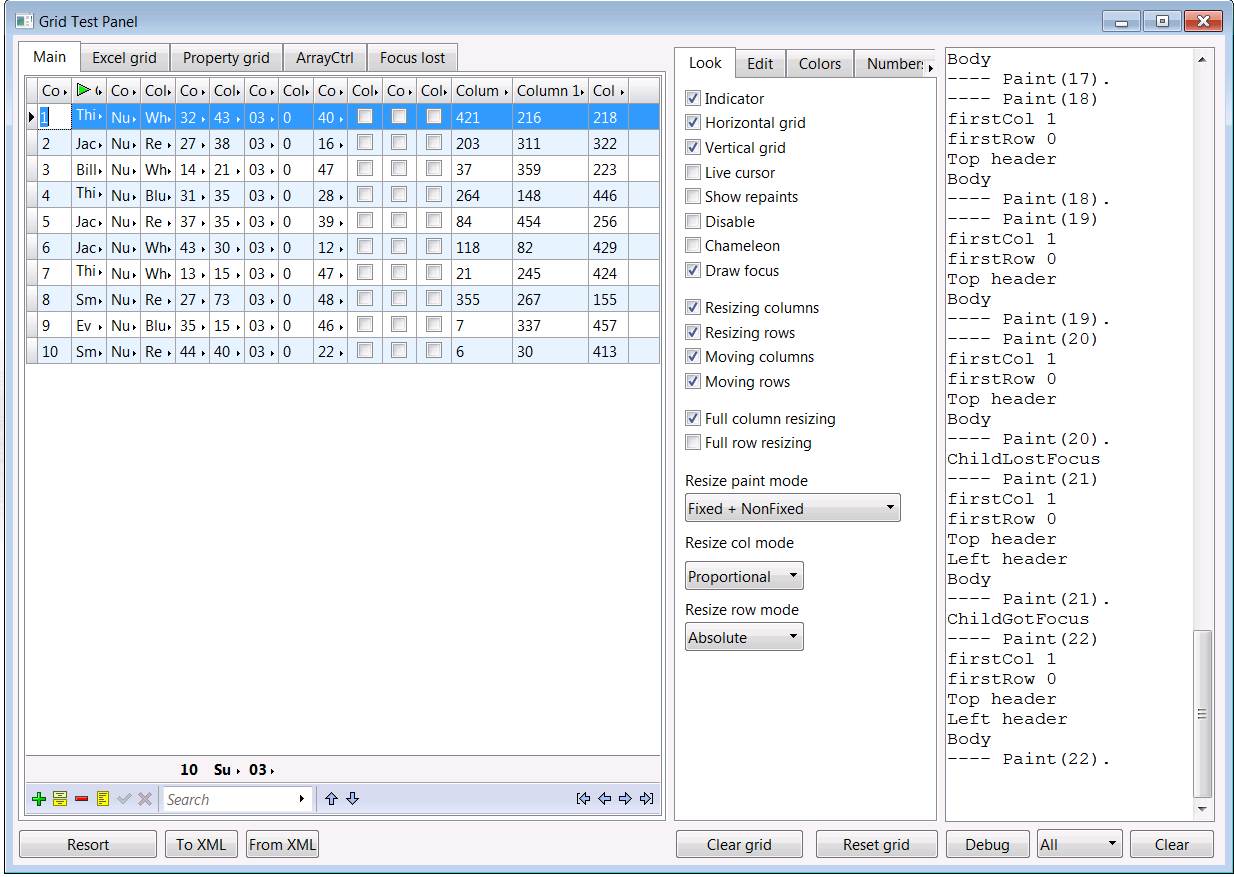The image size is (1234, 877).
Task: Switch to the Excel grid tab
Action: (125, 58)
